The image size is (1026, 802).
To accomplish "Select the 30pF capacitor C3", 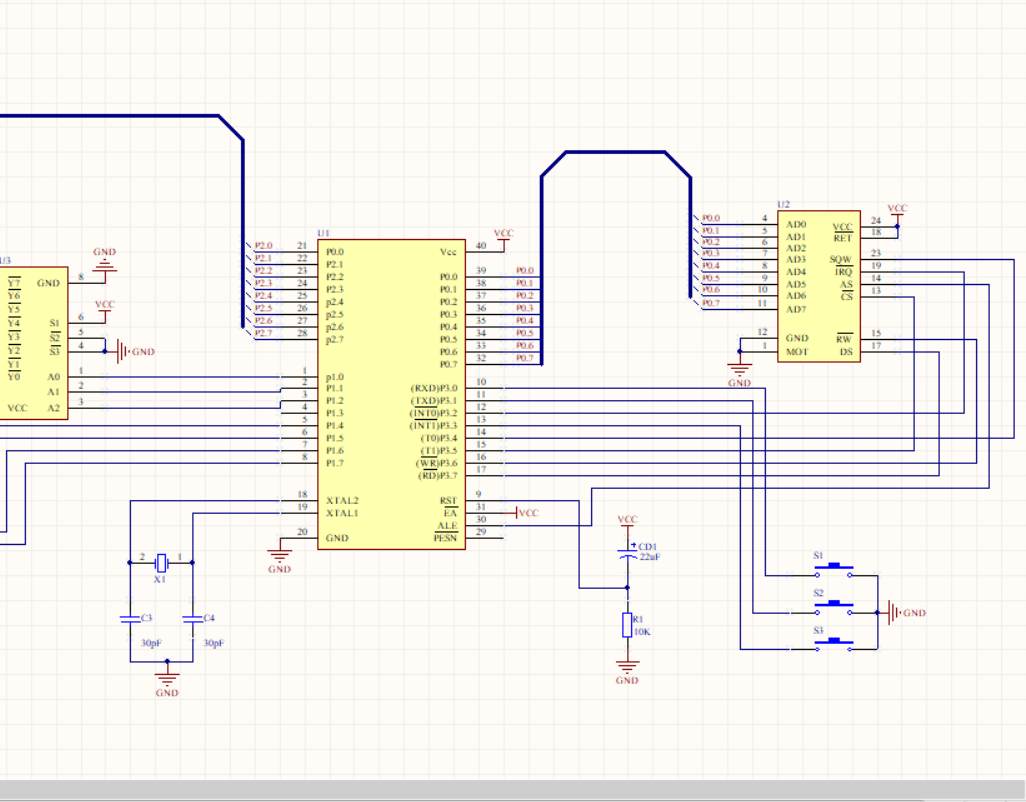I will (130, 620).
